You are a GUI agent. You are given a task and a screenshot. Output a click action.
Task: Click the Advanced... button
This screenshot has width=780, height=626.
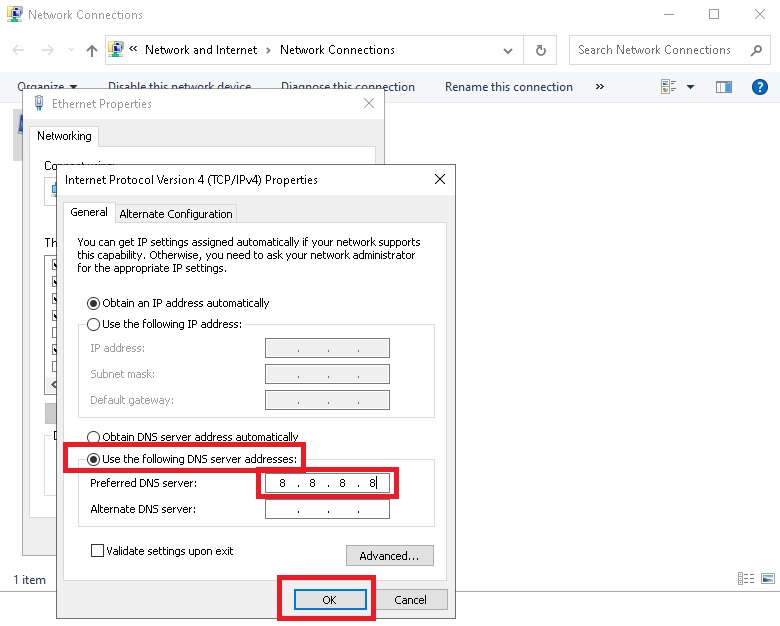[x=389, y=556]
